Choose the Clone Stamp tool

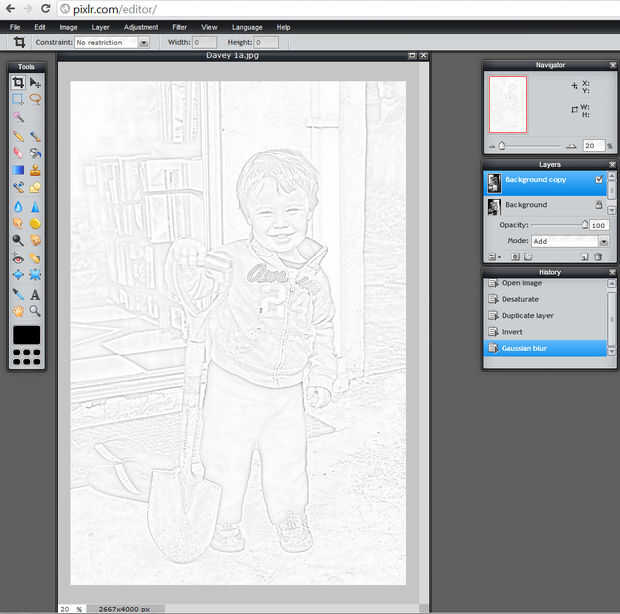point(35,170)
